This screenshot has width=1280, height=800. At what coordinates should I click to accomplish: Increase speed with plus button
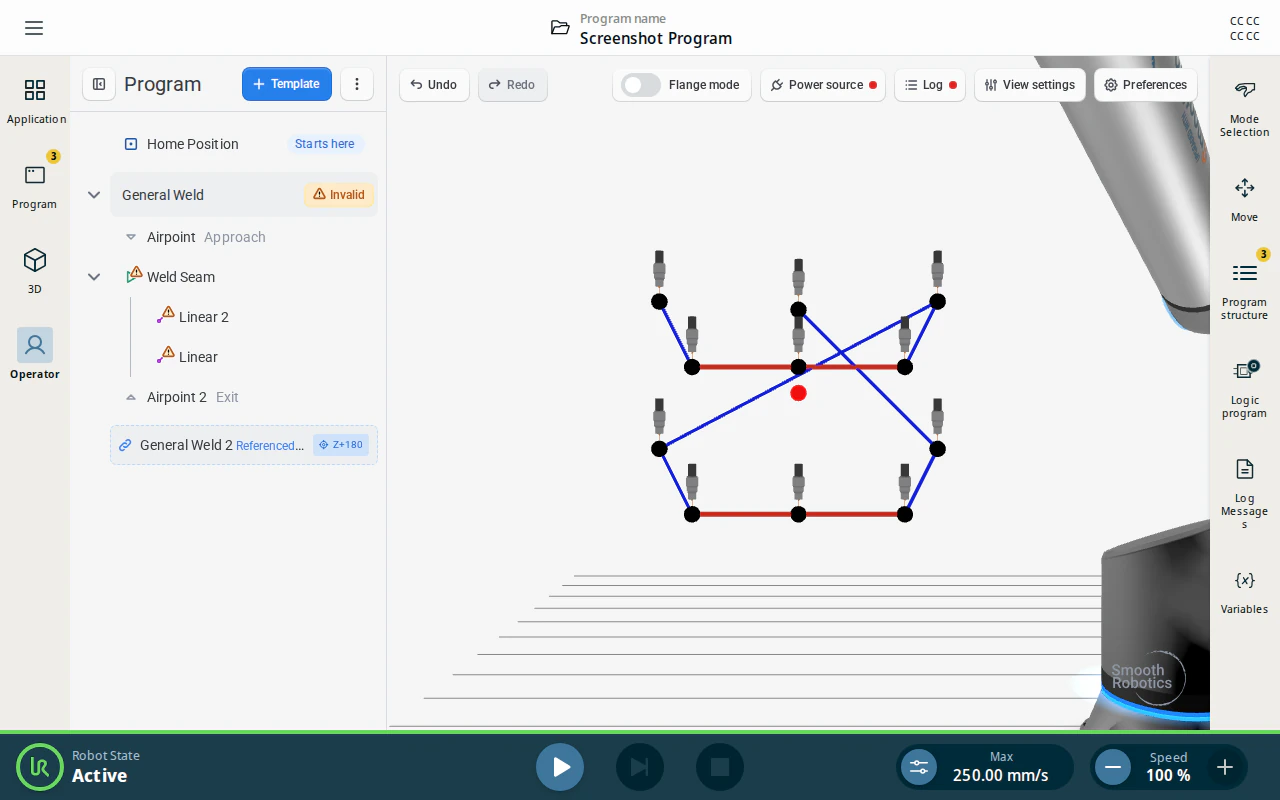point(1225,767)
